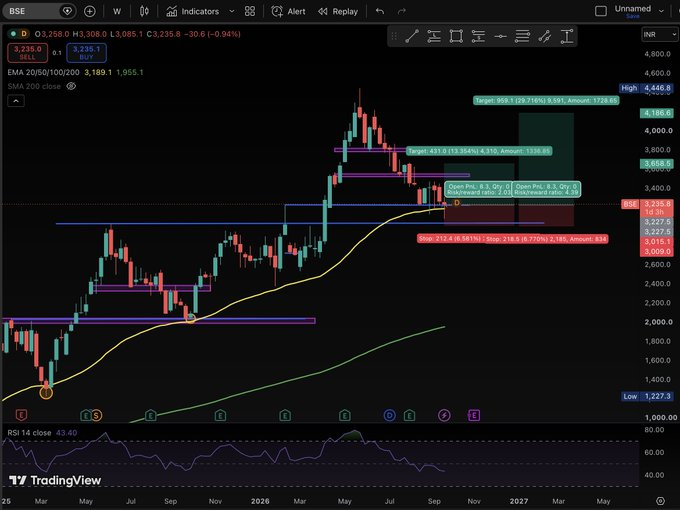Click the green 4,186.6 target price label
680x510 pixels.
point(657,114)
